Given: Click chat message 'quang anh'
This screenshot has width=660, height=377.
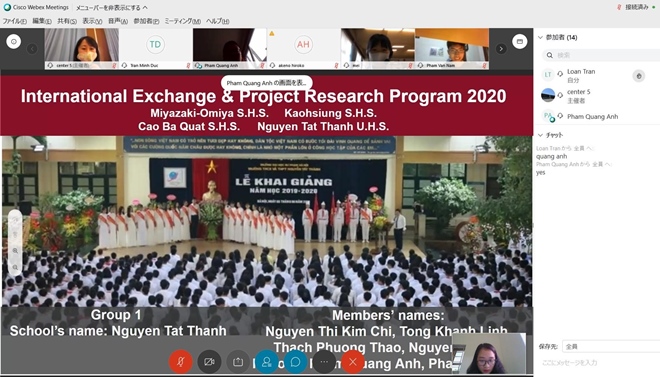Looking at the screenshot, I should (x=551, y=156).
